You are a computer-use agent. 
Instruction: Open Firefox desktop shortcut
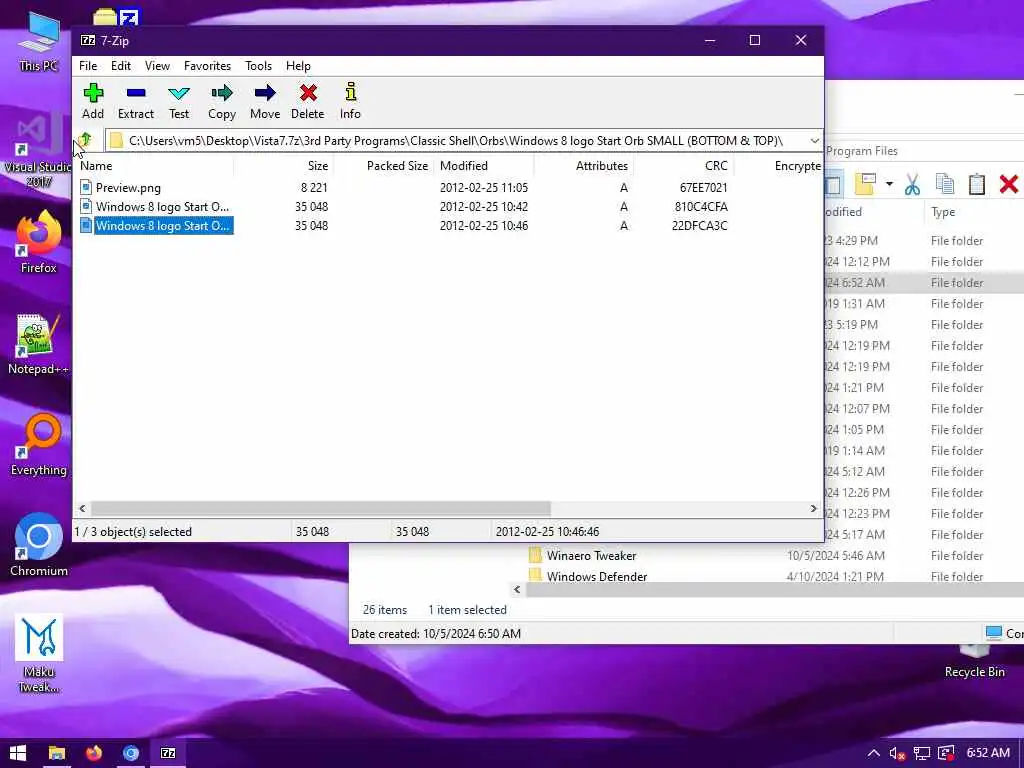coord(39,242)
